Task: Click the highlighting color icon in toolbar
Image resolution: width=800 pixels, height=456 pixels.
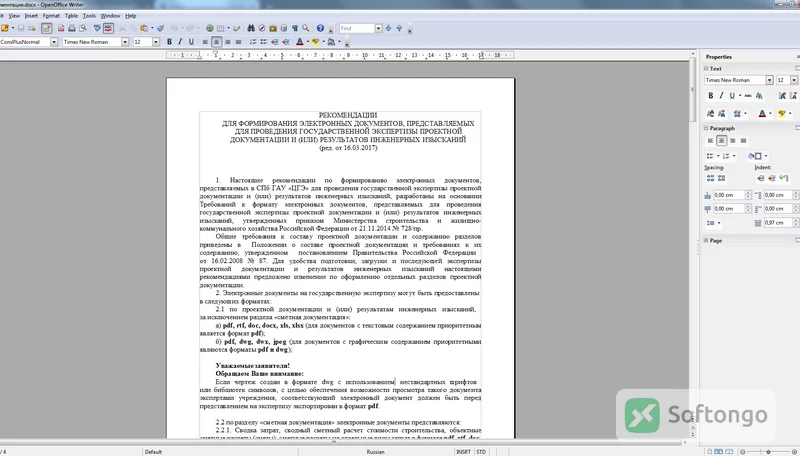Action: [315, 42]
